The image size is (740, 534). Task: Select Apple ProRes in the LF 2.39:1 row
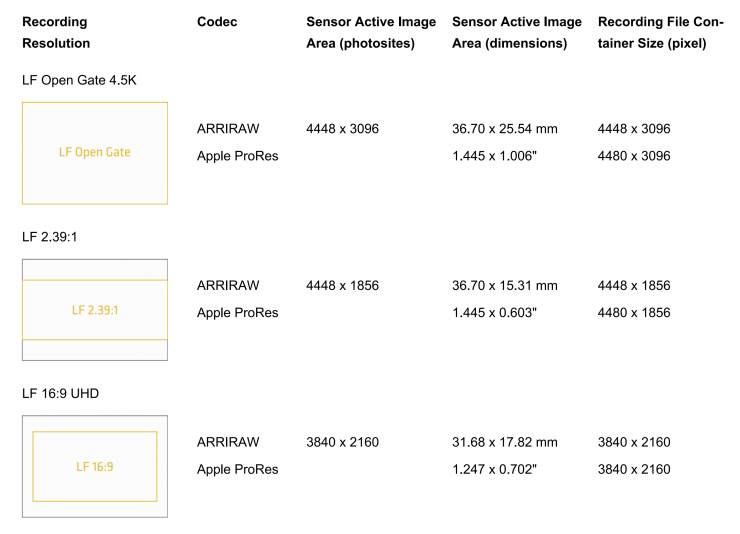[x=237, y=313]
